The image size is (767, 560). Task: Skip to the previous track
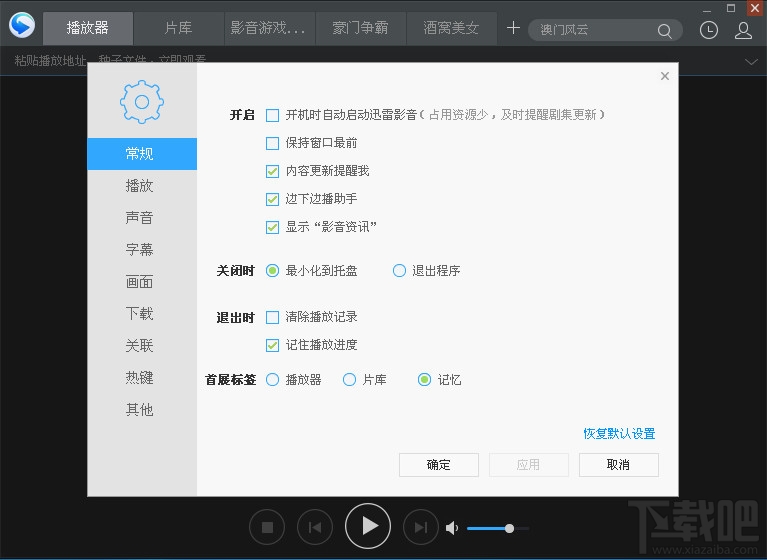(315, 527)
